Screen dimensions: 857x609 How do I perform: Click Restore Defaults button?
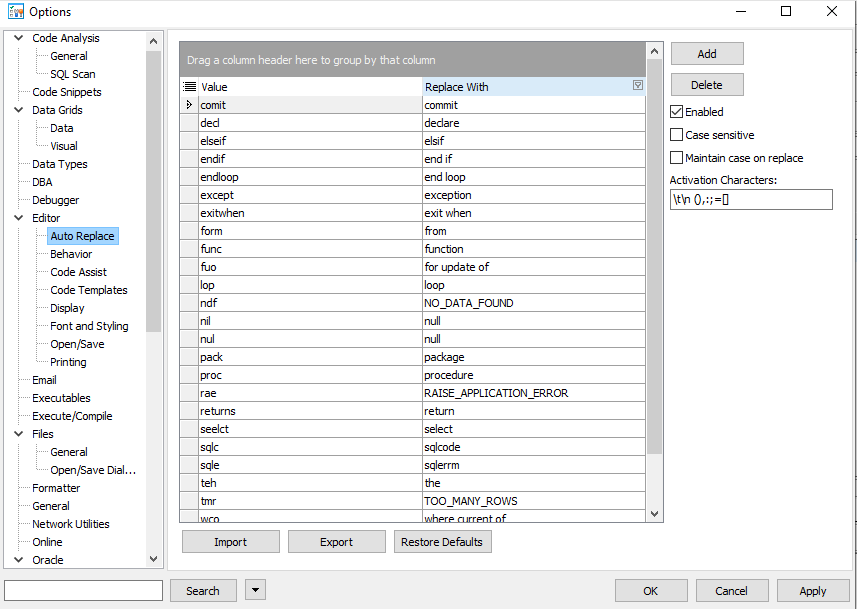pyautogui.click(x=442, y=542)
